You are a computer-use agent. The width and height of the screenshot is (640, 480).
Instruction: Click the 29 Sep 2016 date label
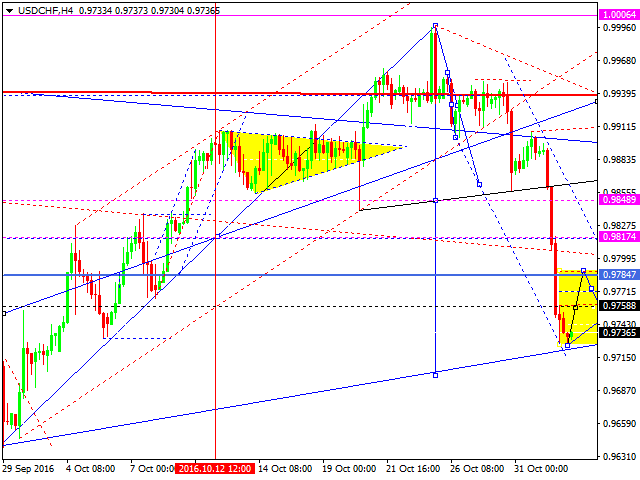click(x=28, y=469)
